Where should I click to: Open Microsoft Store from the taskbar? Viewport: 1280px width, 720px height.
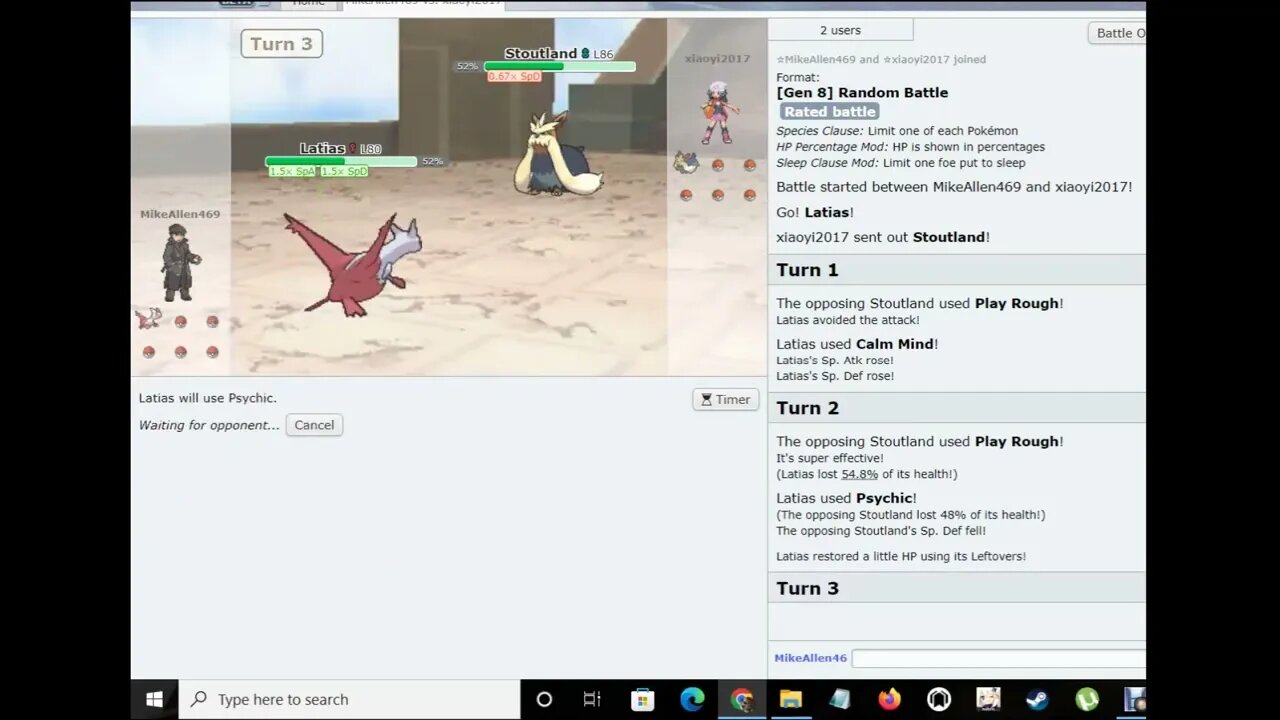(x=643, y=699)
